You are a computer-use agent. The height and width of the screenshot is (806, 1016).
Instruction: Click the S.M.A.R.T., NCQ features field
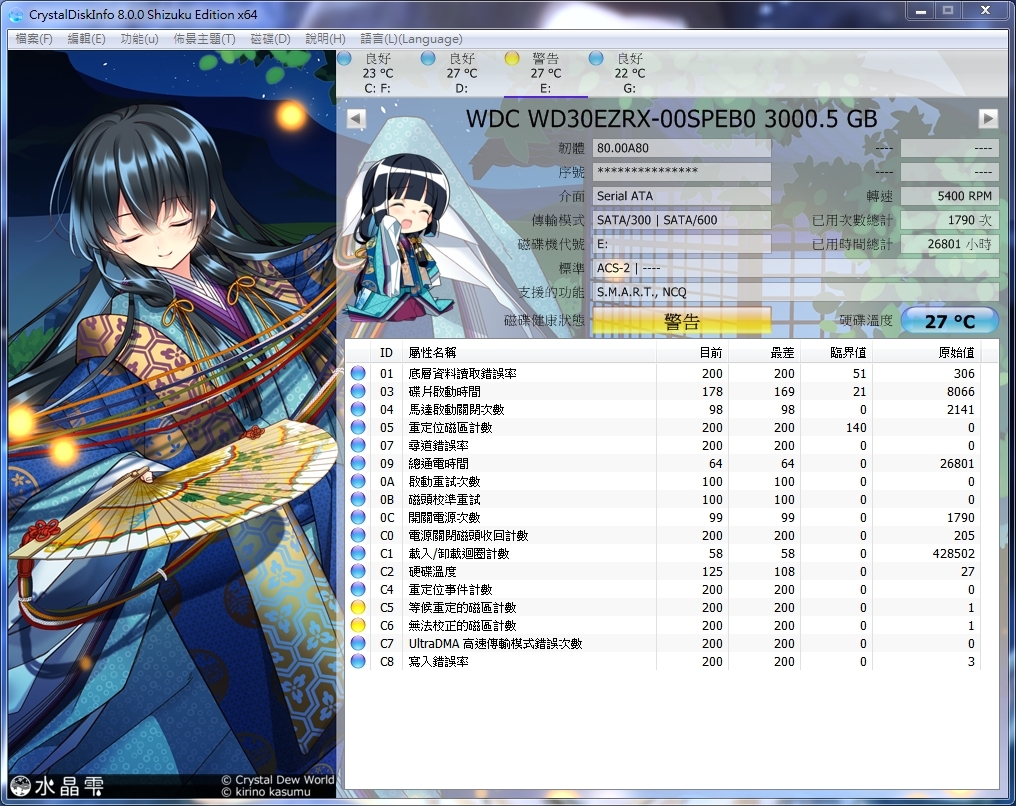click(x=796, y=292)
